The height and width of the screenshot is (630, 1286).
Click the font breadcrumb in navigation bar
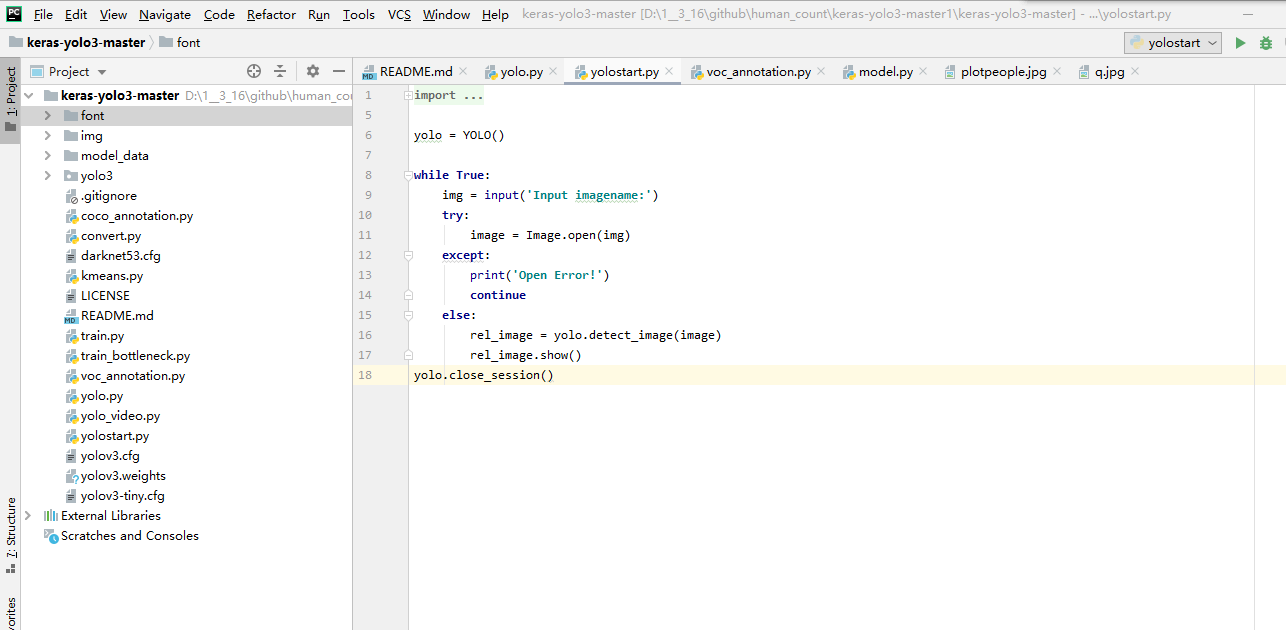point(180,43)
